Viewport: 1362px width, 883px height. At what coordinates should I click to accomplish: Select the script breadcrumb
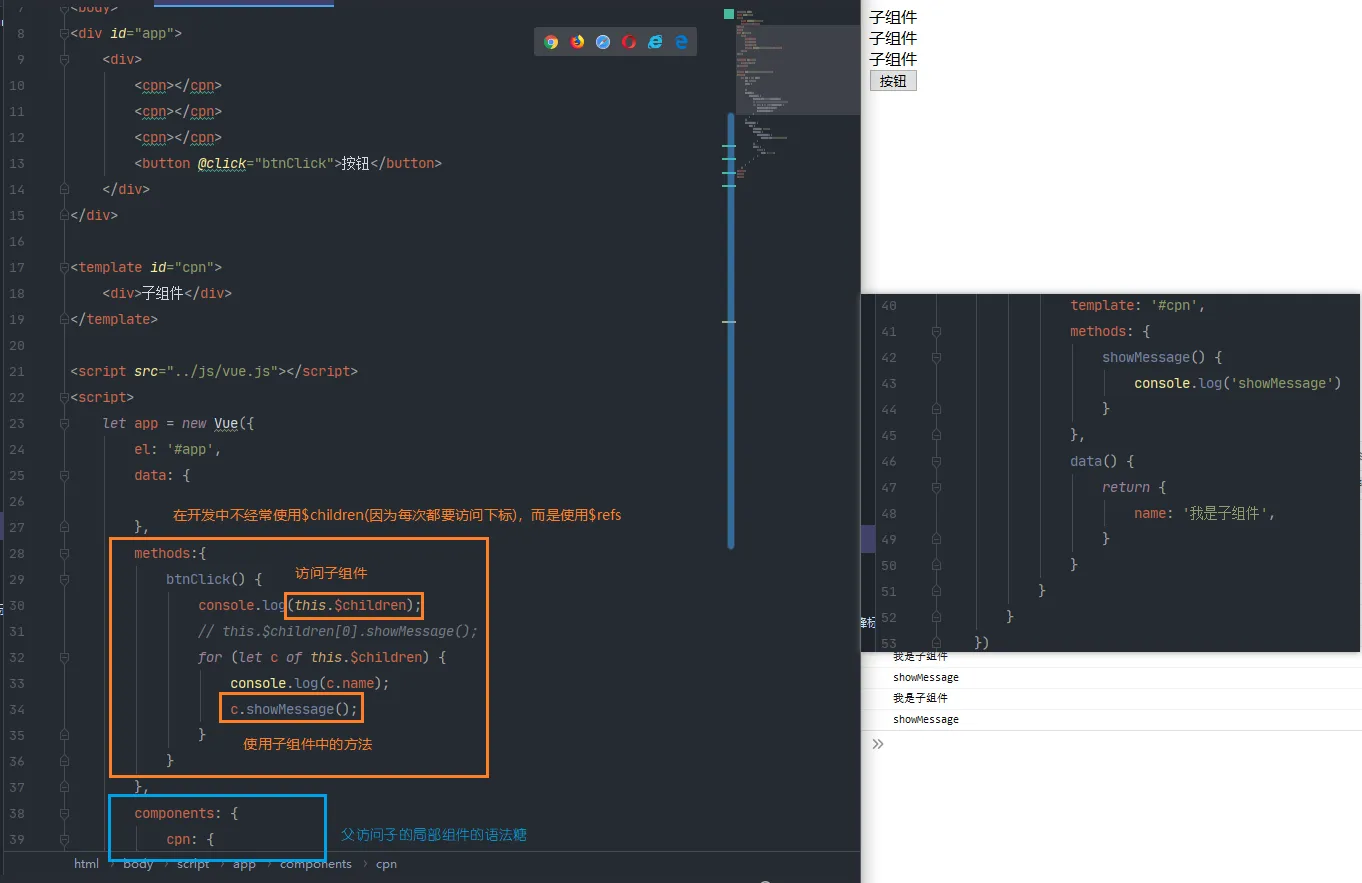point(193,864)
